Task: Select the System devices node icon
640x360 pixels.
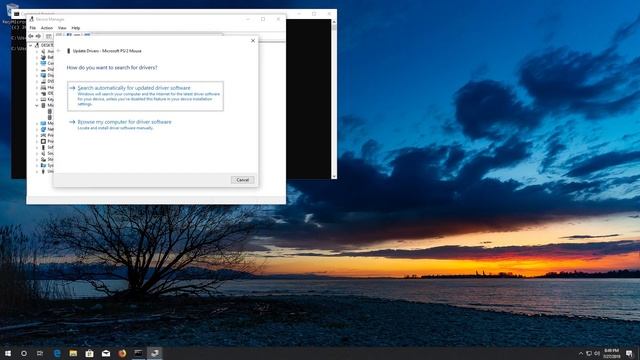Action: point(43,165)
